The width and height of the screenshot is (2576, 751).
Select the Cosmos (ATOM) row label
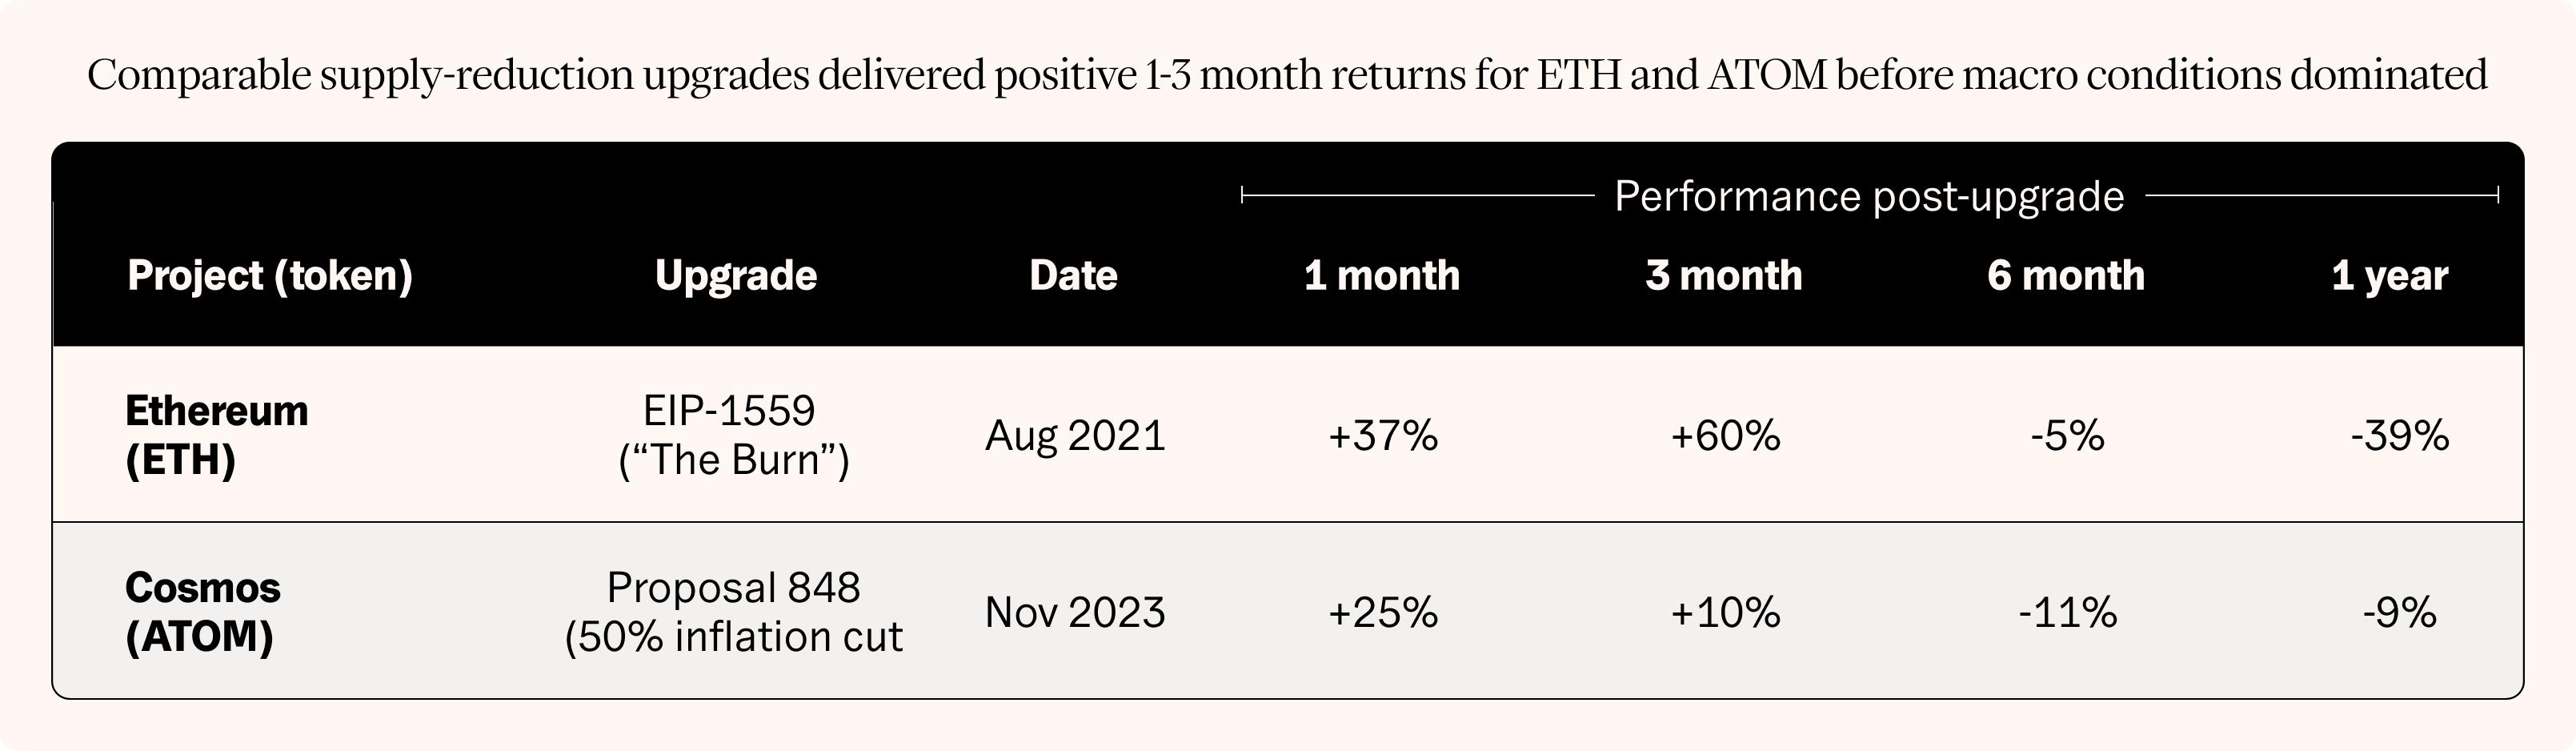point(203,612)
